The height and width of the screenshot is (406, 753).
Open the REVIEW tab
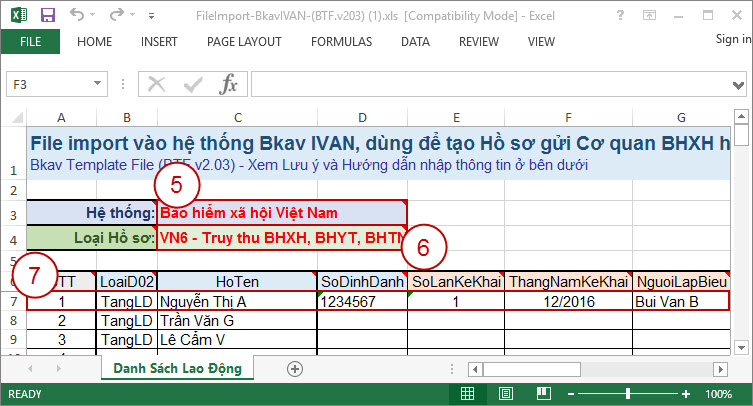point(479,42)
